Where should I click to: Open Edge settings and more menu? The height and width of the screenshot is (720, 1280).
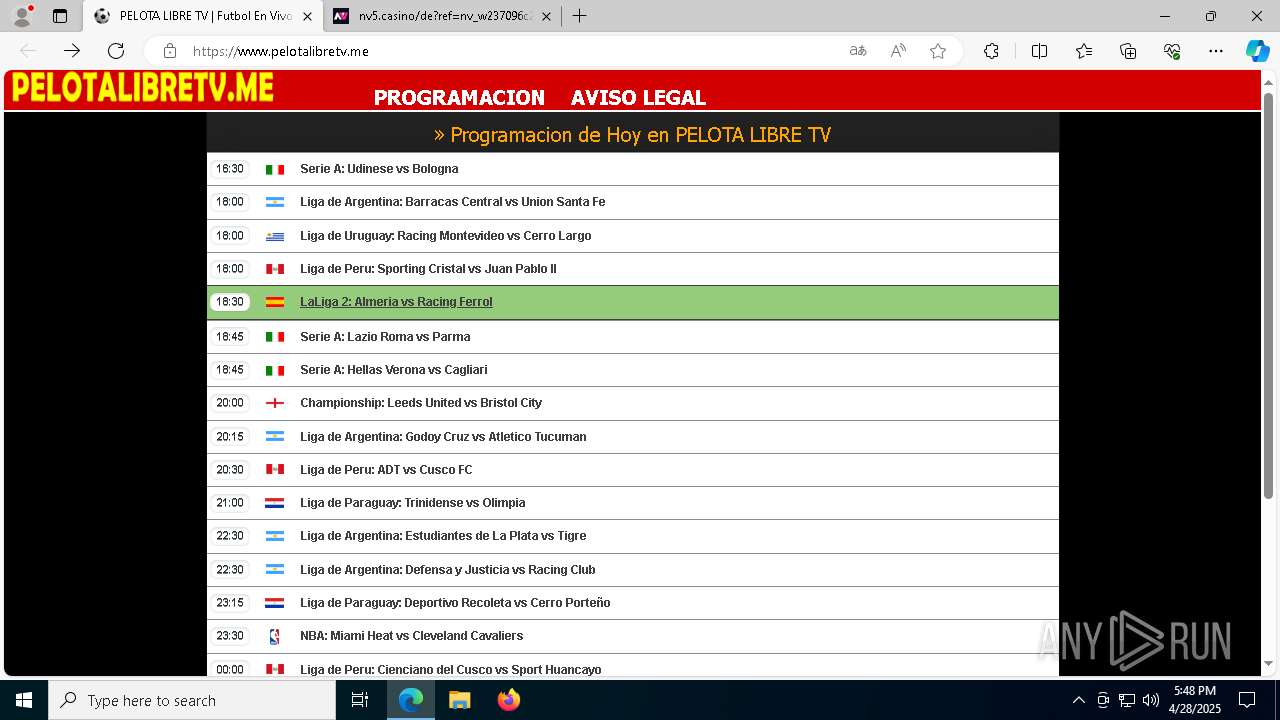[x=1216, y=51]
